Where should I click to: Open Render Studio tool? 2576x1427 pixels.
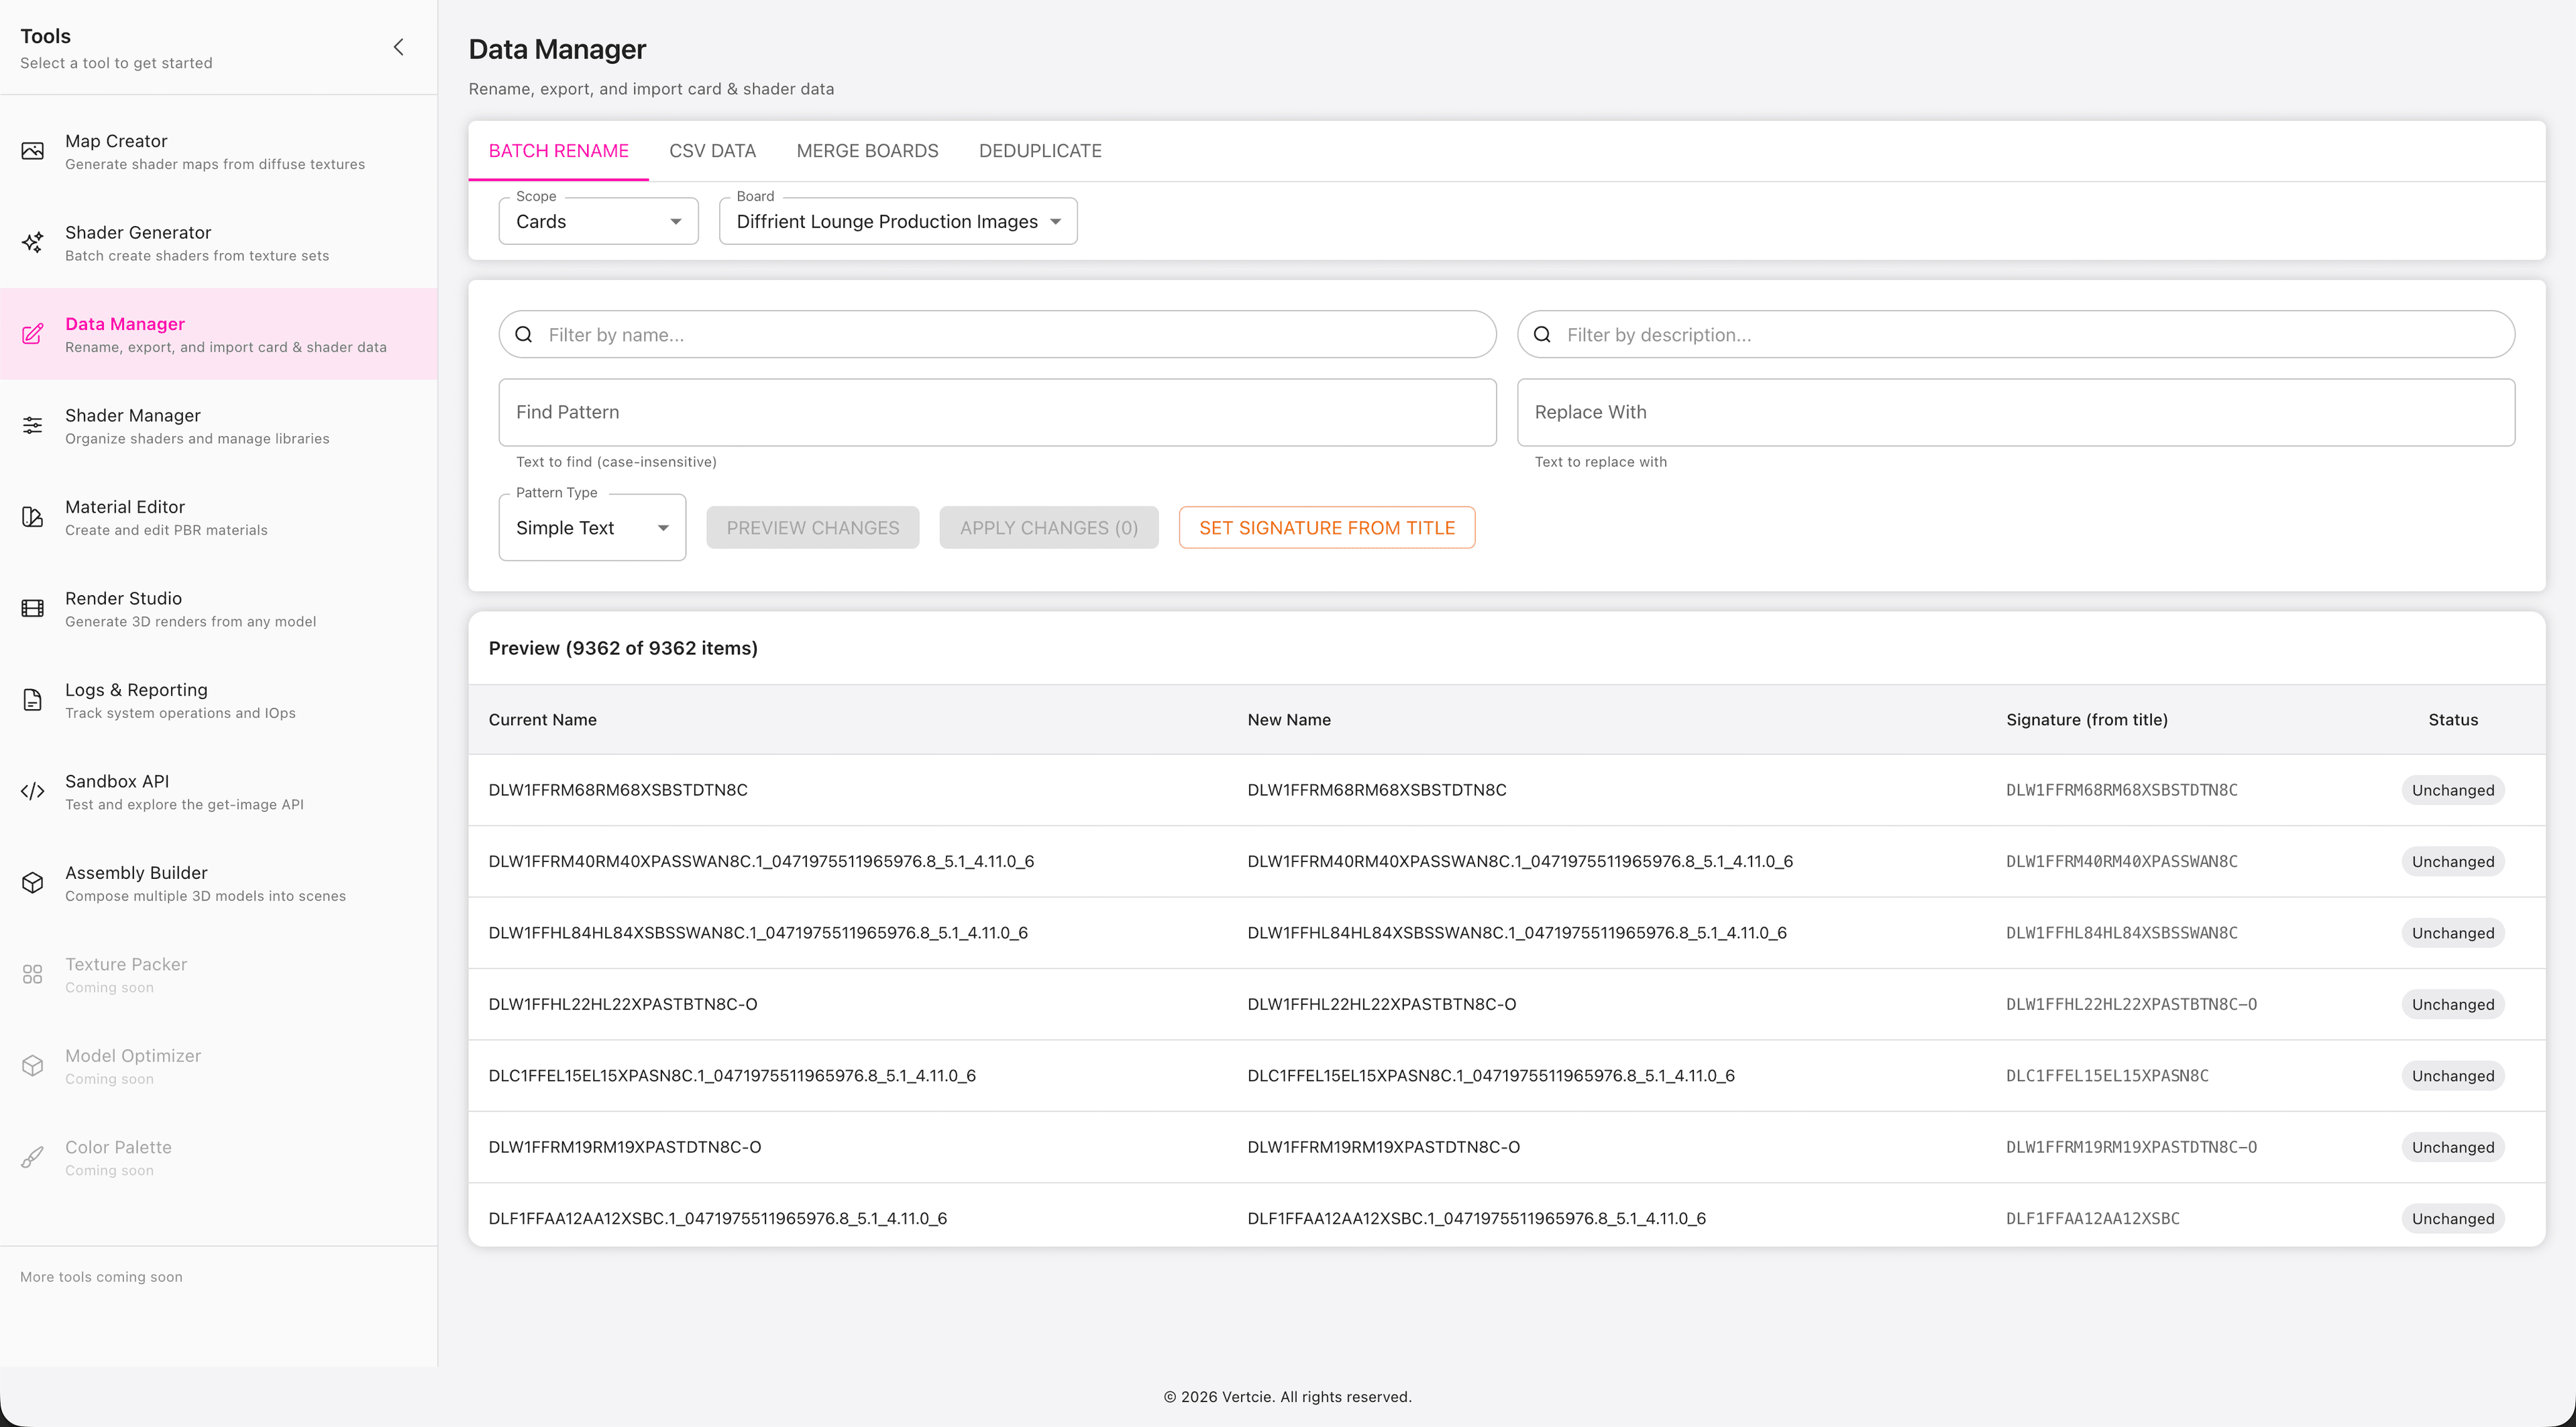(x=218, y=608)
